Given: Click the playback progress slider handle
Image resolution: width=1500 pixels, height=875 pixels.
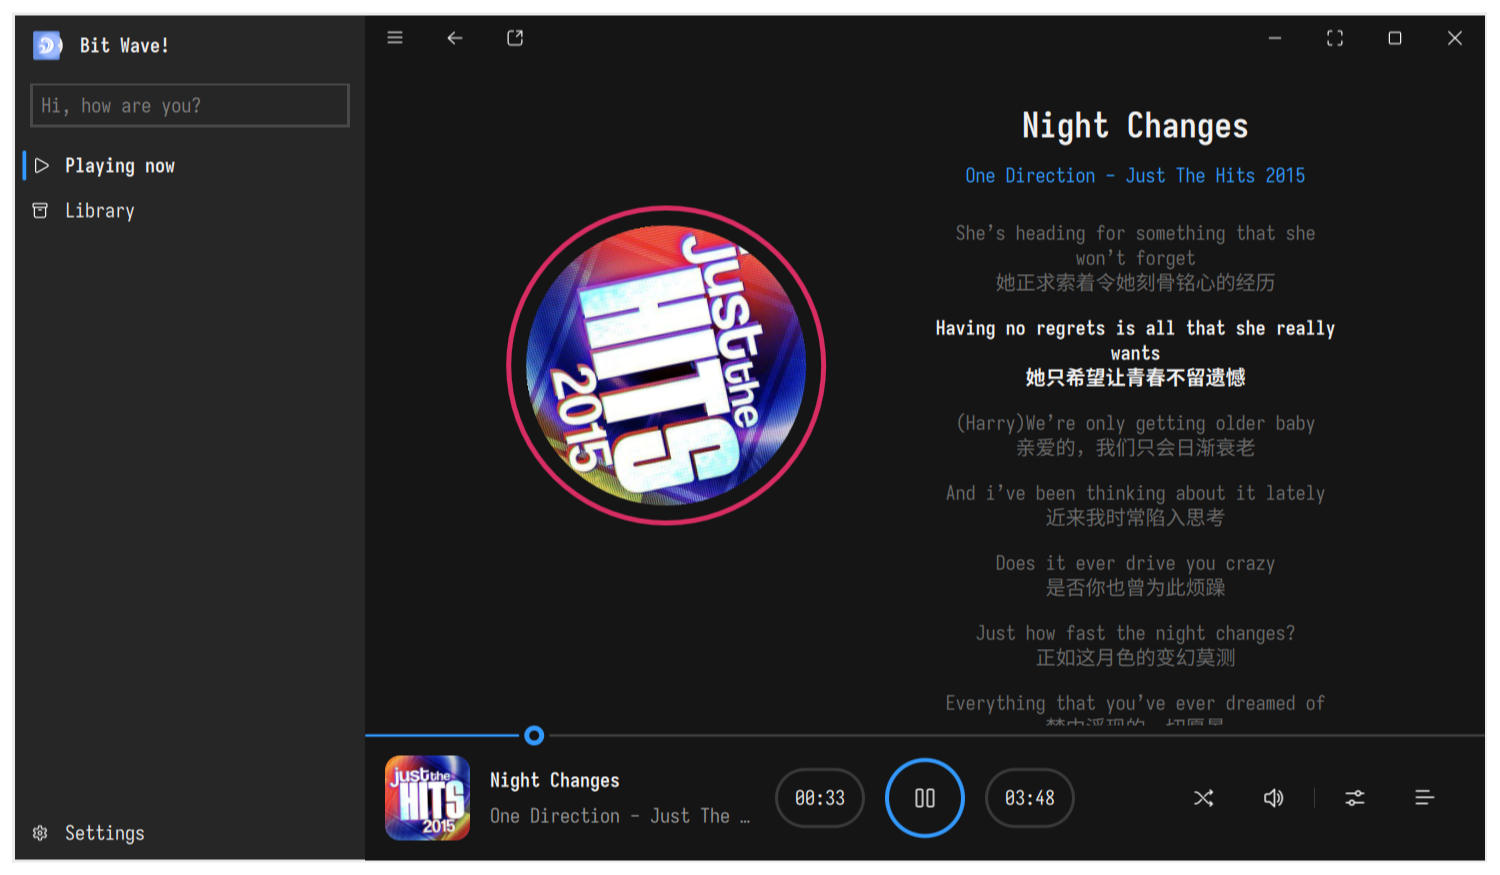Looking at the screenshot, I should click(534, 736).
